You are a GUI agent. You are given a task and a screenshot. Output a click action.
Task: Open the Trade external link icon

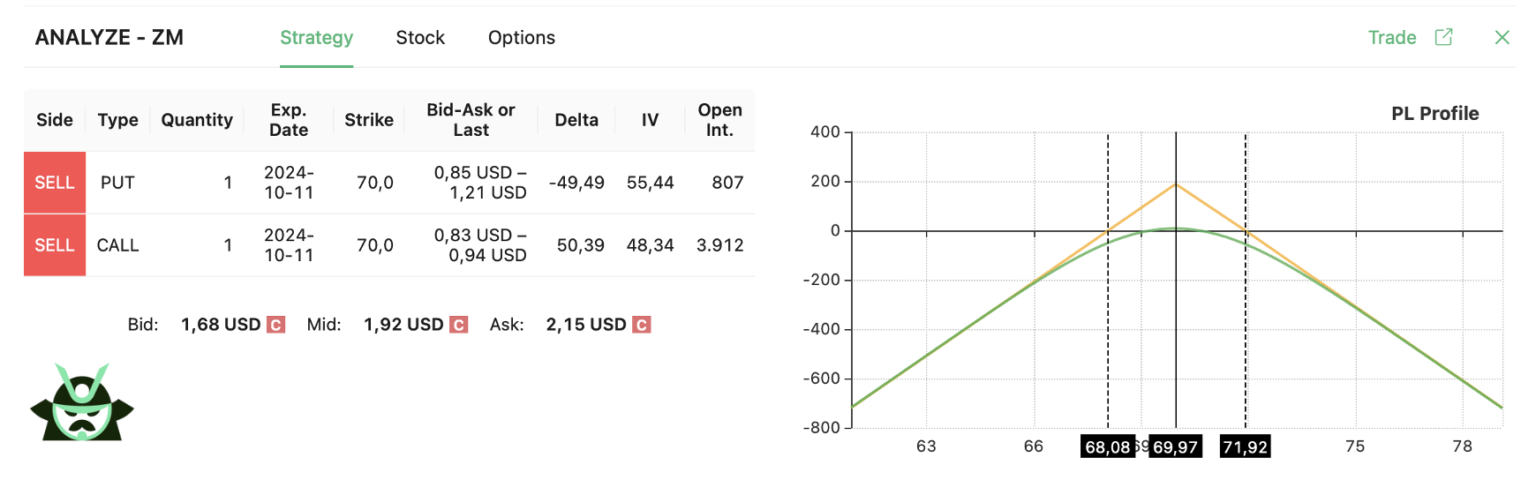(1443, 37)
